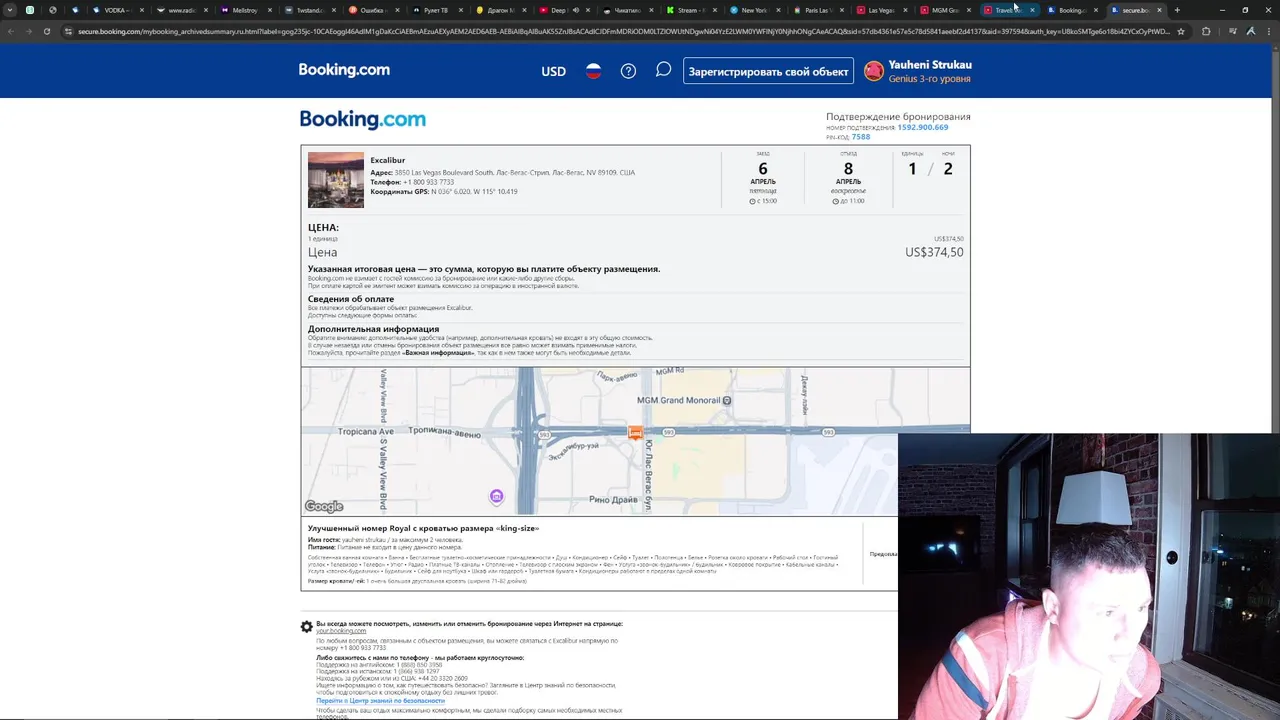
Task: Click check-out date 8 Апрель
Action: pos(848,174)
